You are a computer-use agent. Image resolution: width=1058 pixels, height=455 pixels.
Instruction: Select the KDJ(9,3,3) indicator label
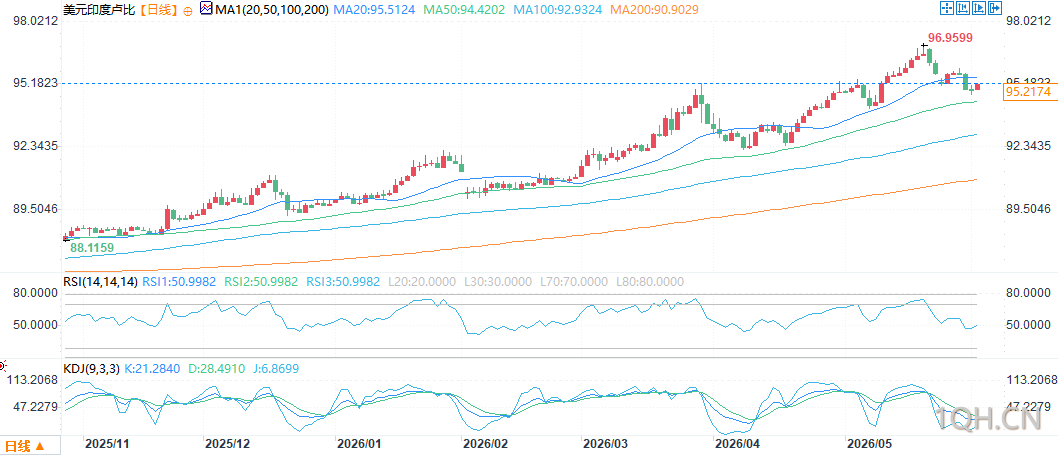point(91,369)
